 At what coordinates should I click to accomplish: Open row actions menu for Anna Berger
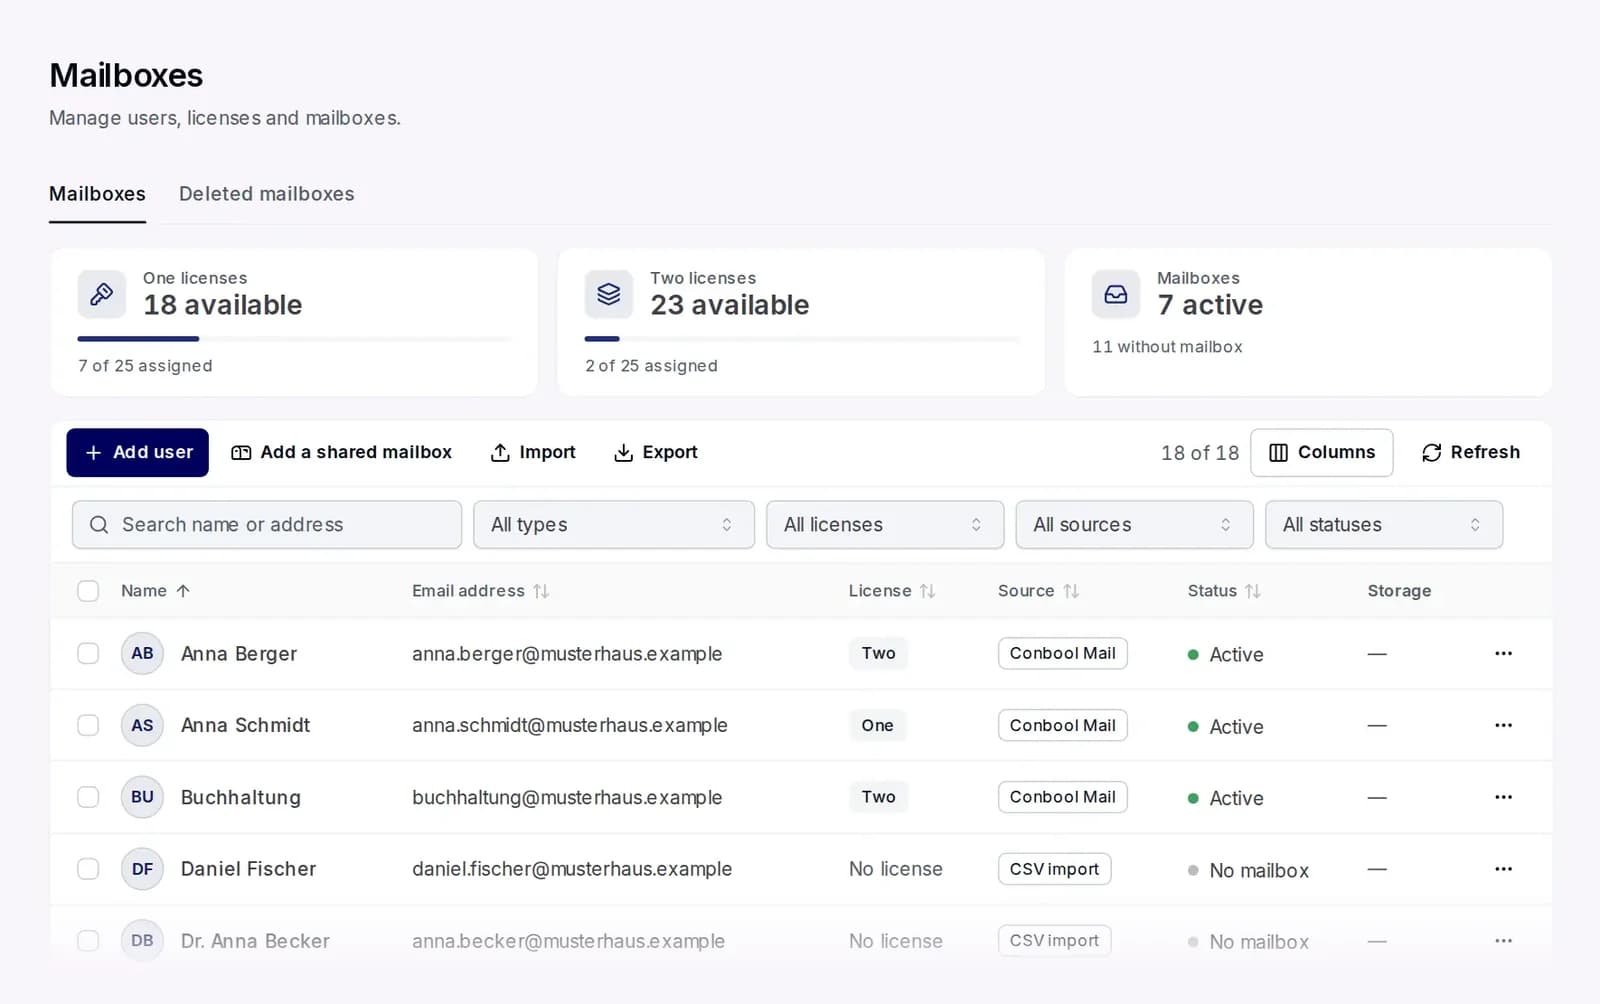(1503, 653)
